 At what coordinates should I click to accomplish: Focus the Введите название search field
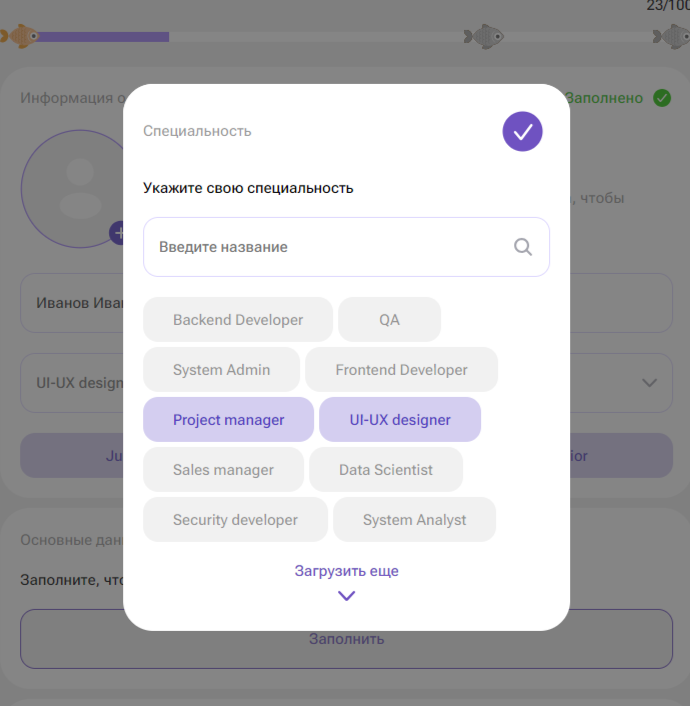tap(346, 247)
